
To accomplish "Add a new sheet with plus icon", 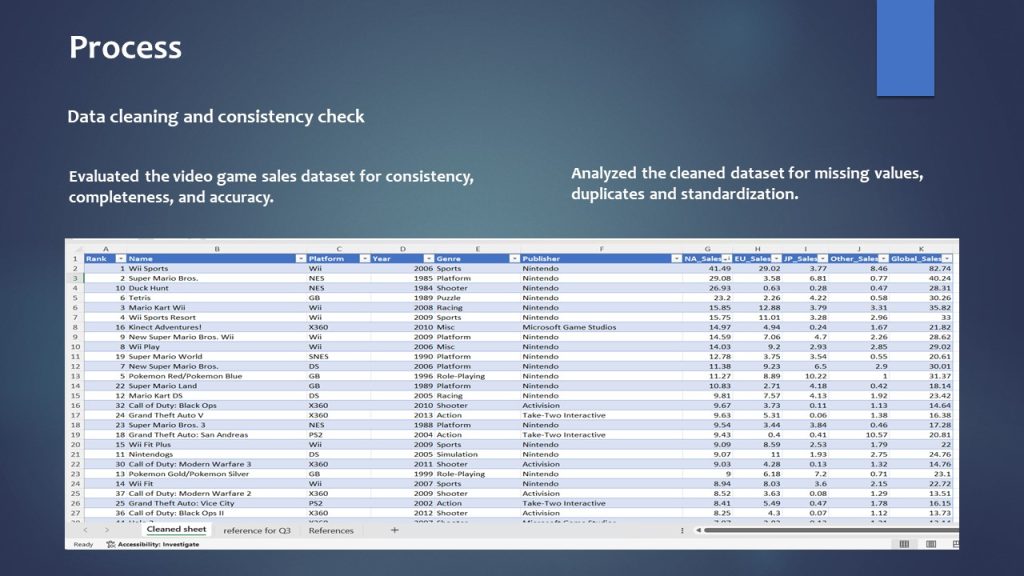I will (x=394, y=530).
